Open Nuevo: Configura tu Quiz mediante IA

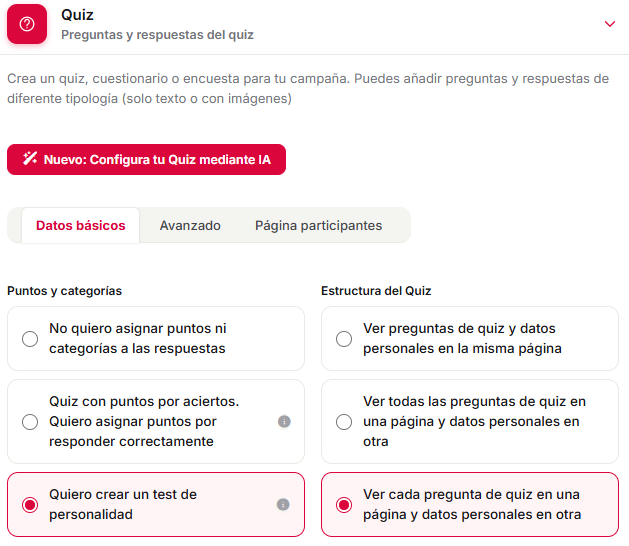point(146,160)
